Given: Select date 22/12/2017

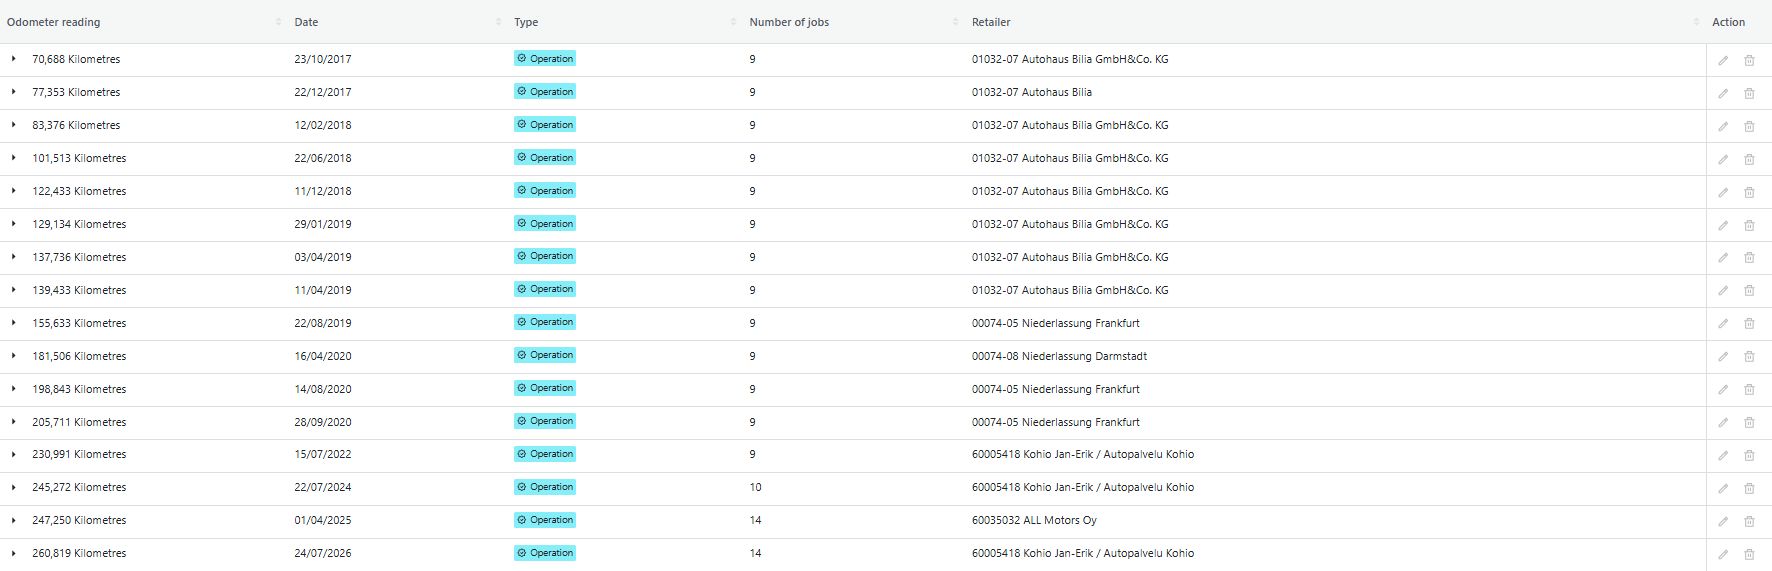Looking at the screenshot, I should (323, 92).
